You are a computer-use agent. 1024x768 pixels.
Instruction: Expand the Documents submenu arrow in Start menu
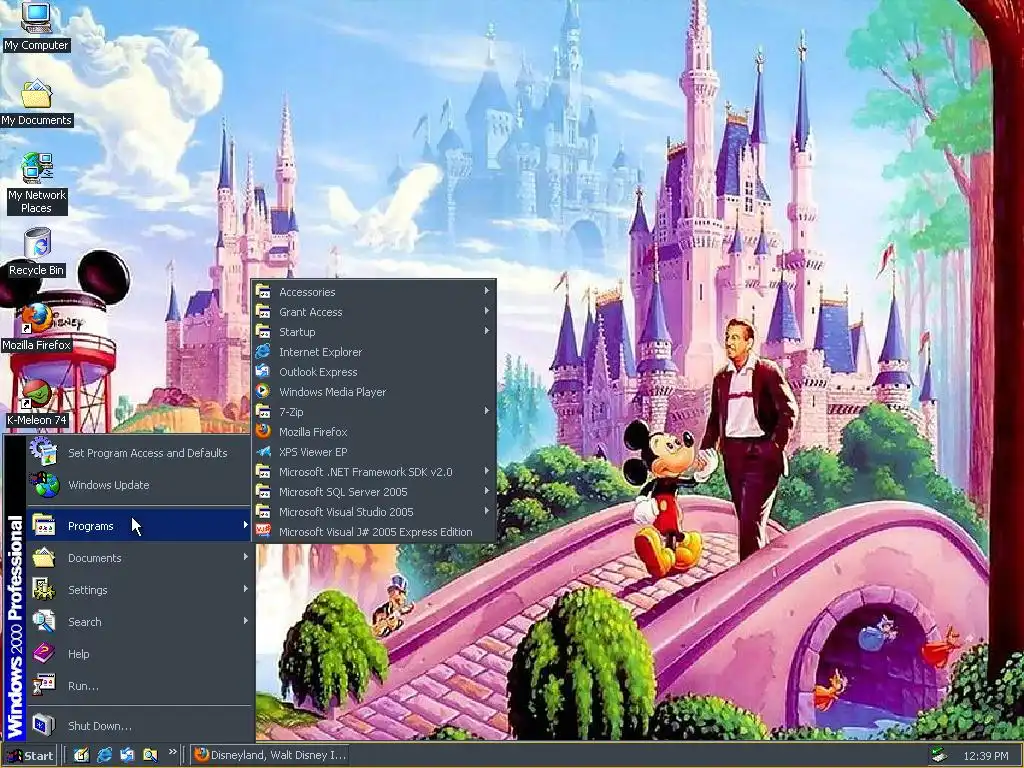click(246, 557)
